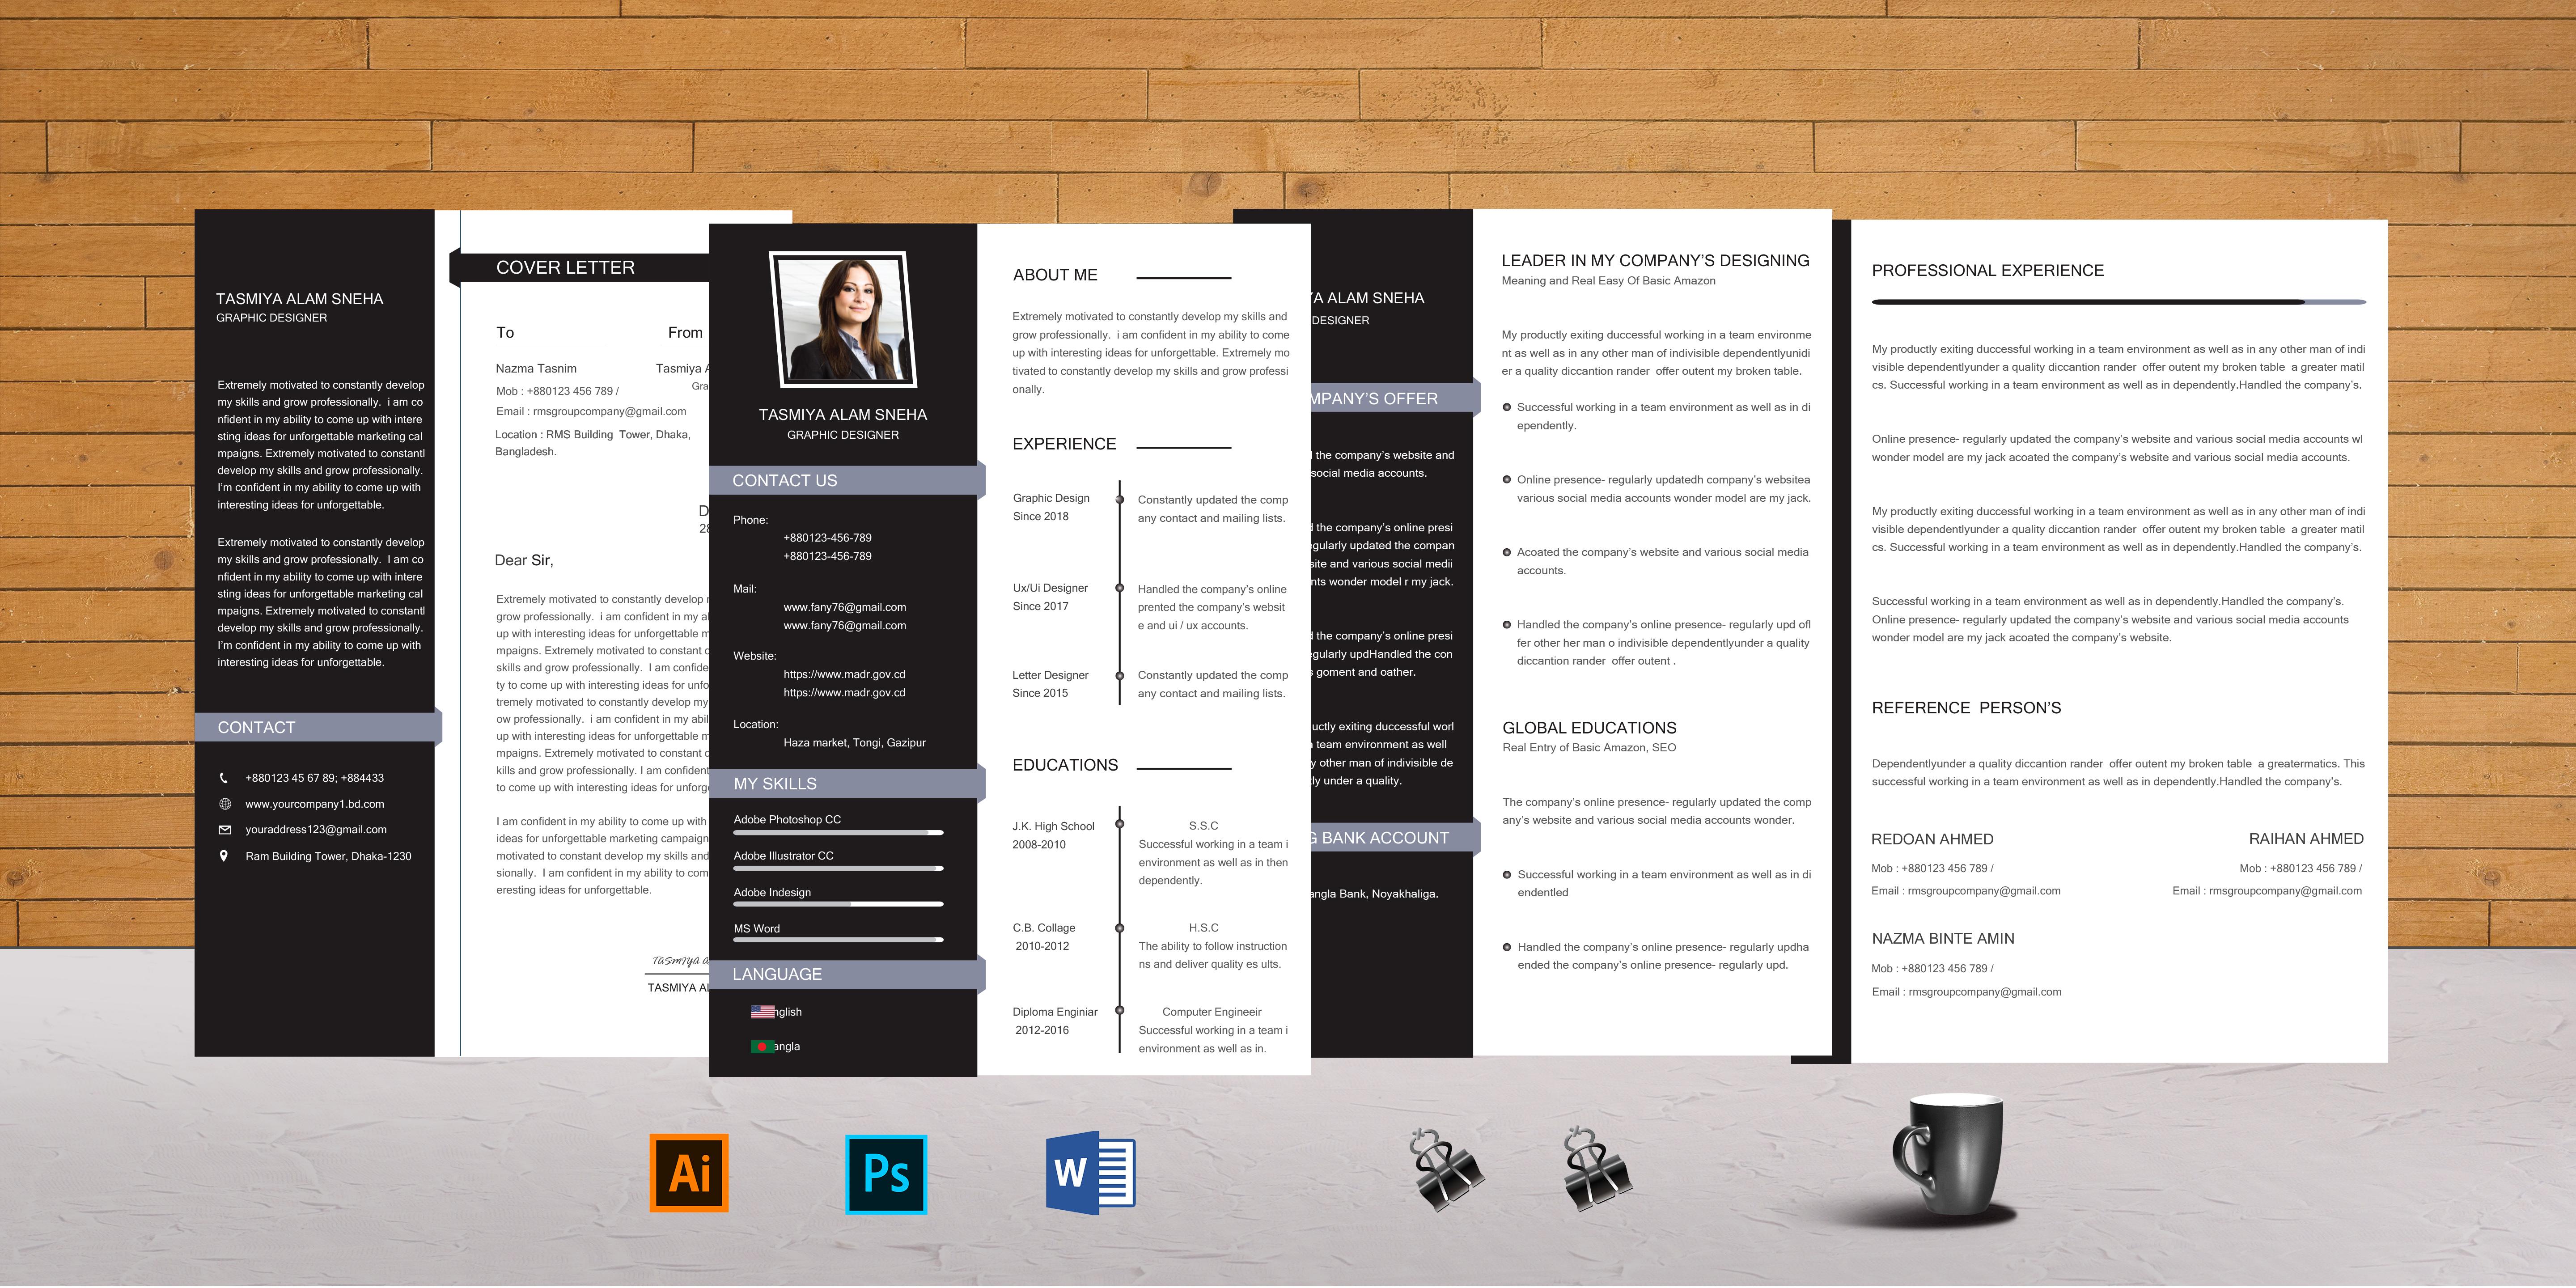Expand the MY SKILLS section header
Viewport: 2576px width, 1288px height.
(775, 783)
